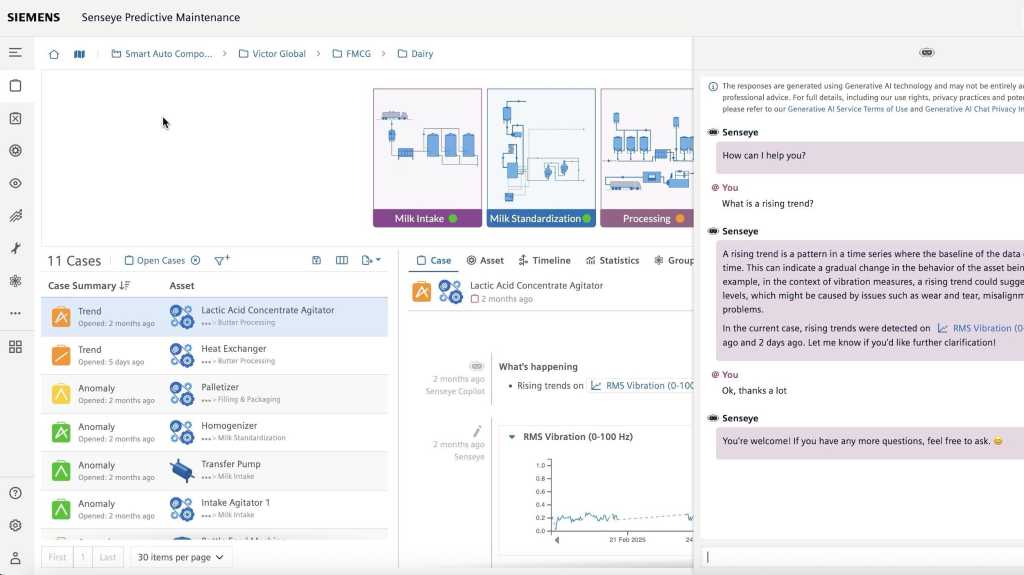Click the edit pencil icon on timeline
The width and height of the screenshot is (1024, 575).
point(477,431)
